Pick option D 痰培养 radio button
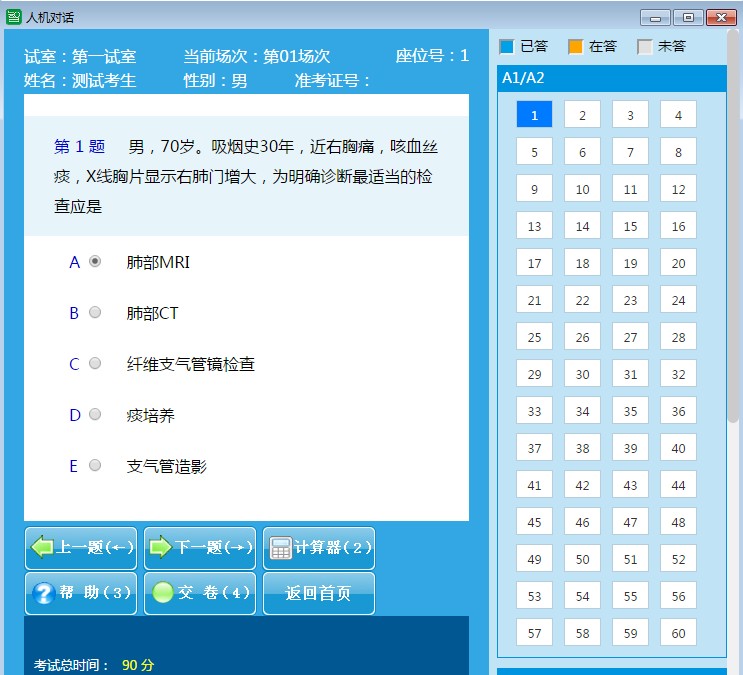 (x=95, y=415)
